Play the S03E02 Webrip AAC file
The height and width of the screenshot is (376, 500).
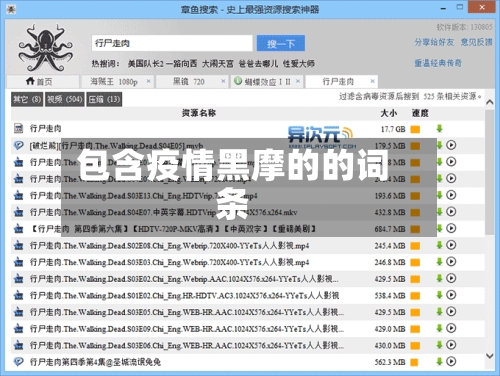[451, 278]
